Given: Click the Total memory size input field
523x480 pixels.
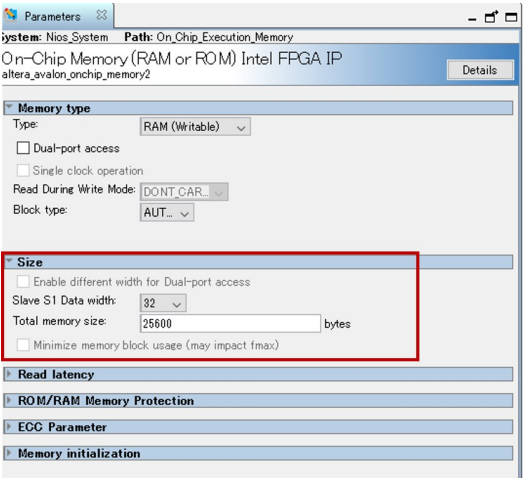Looking at the screenshot, I should (230, 324).
